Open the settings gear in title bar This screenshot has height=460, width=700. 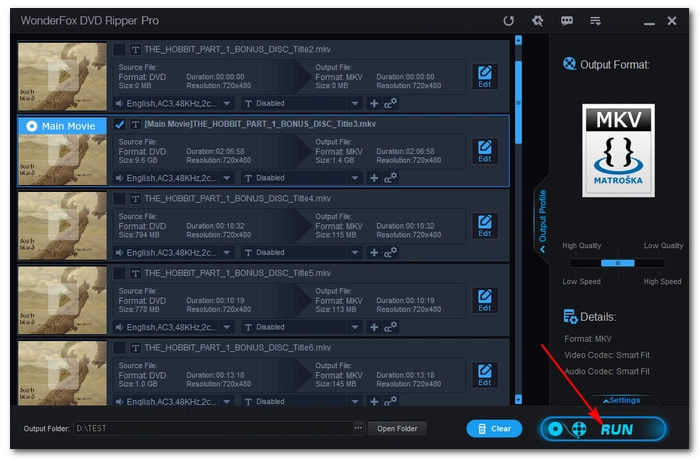pyautogui.click(x=538, y=21)
